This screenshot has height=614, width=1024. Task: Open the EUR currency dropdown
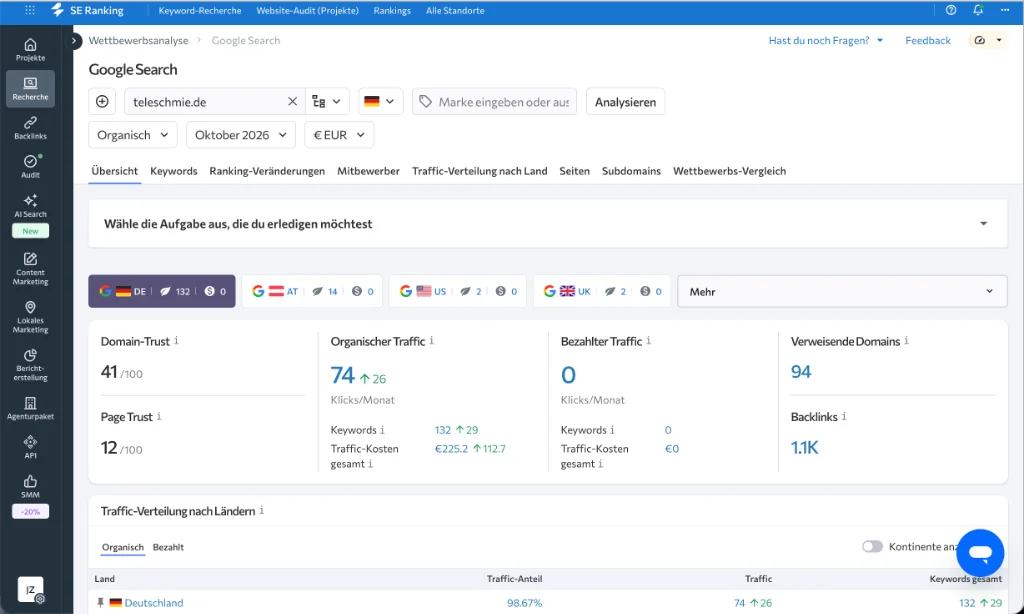click(339, 135)
